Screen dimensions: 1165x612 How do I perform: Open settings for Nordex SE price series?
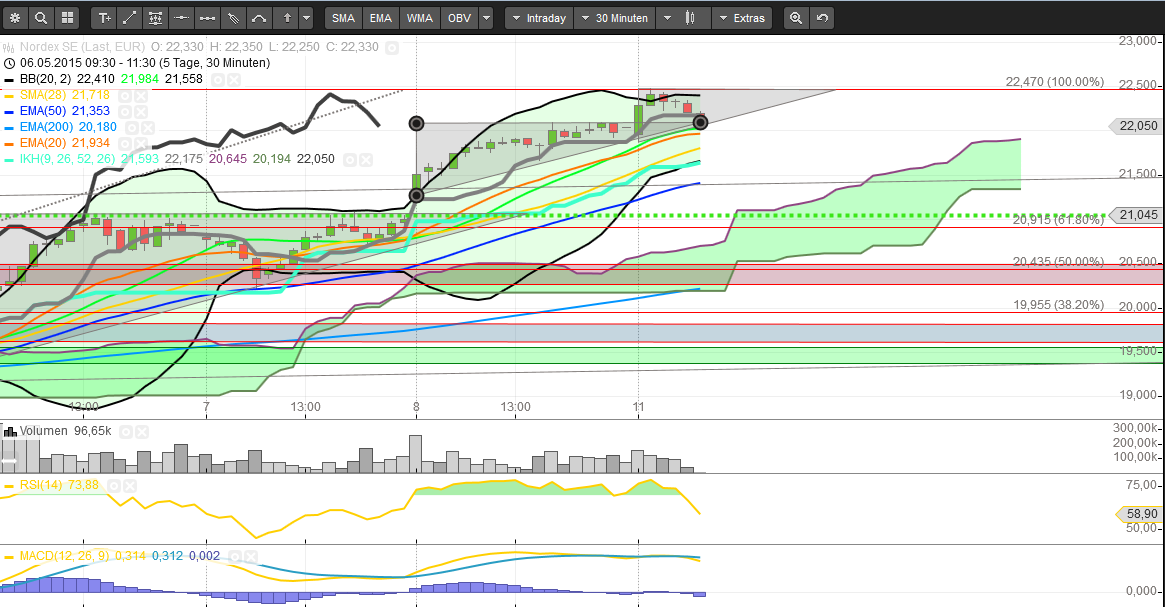click(x=392, y=48)
